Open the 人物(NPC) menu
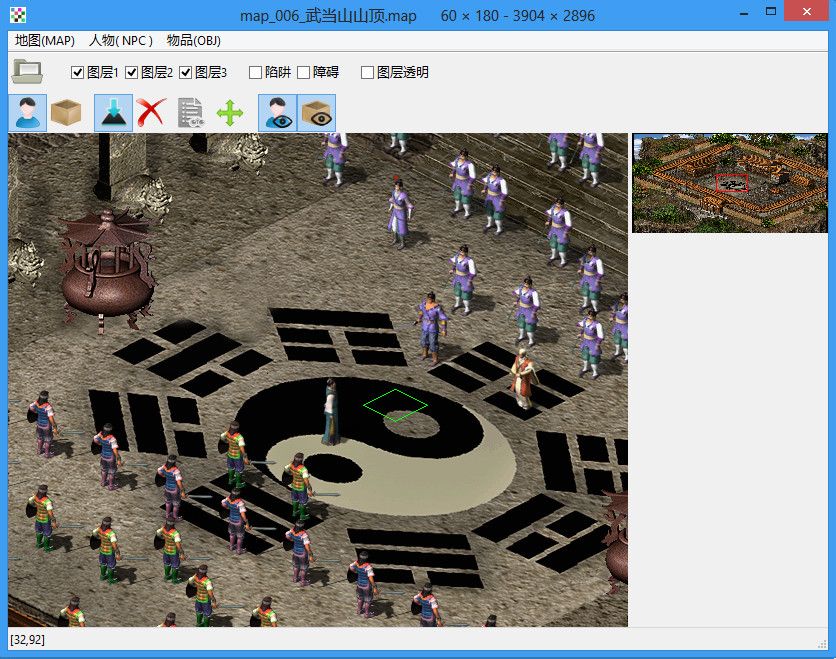The width and height of the screenshot is (836, 659). click(120, 41)
